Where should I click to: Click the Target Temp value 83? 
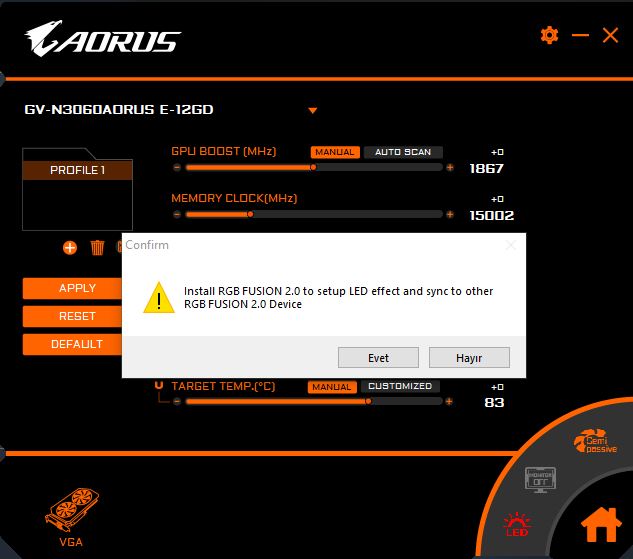point(494,403)
